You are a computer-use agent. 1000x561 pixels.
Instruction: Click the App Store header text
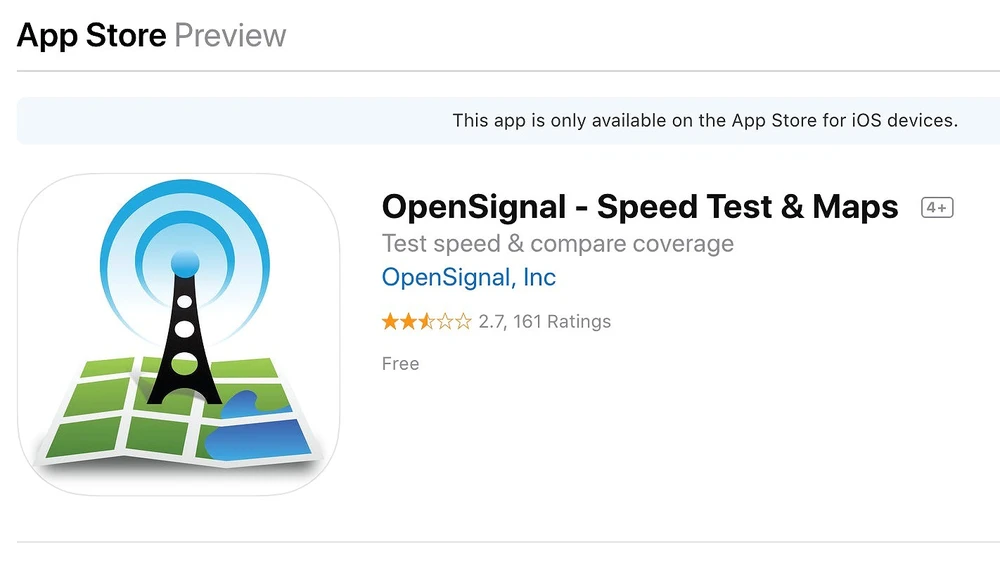[x=92, y=36]
